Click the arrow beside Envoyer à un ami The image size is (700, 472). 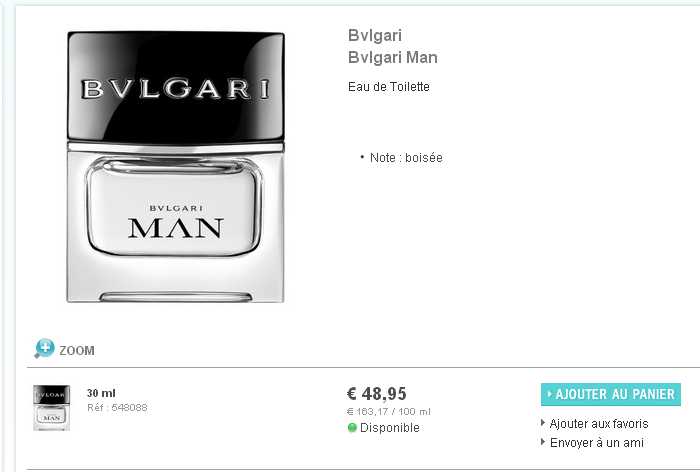coord(543,442)
